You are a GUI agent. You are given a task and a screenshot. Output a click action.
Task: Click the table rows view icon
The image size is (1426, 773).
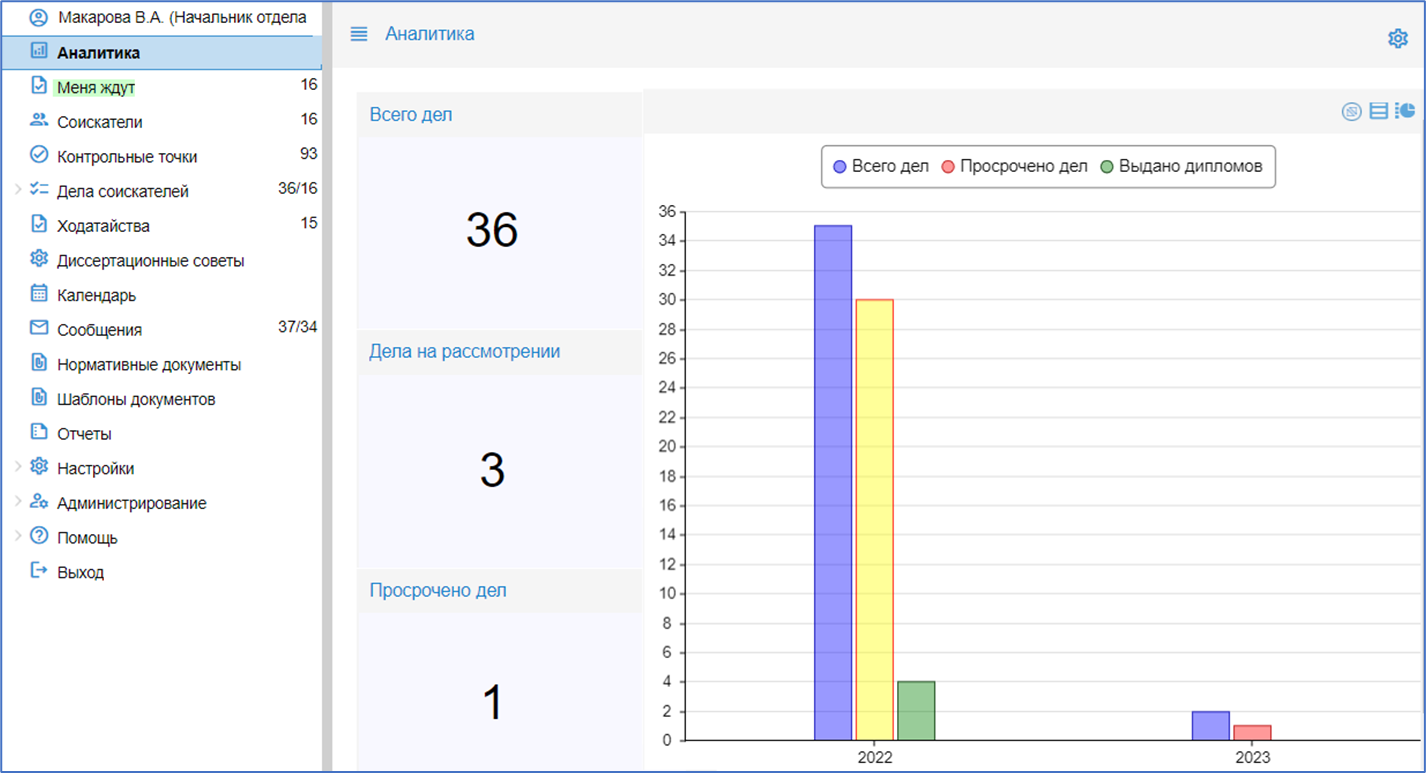point(1378,111)
